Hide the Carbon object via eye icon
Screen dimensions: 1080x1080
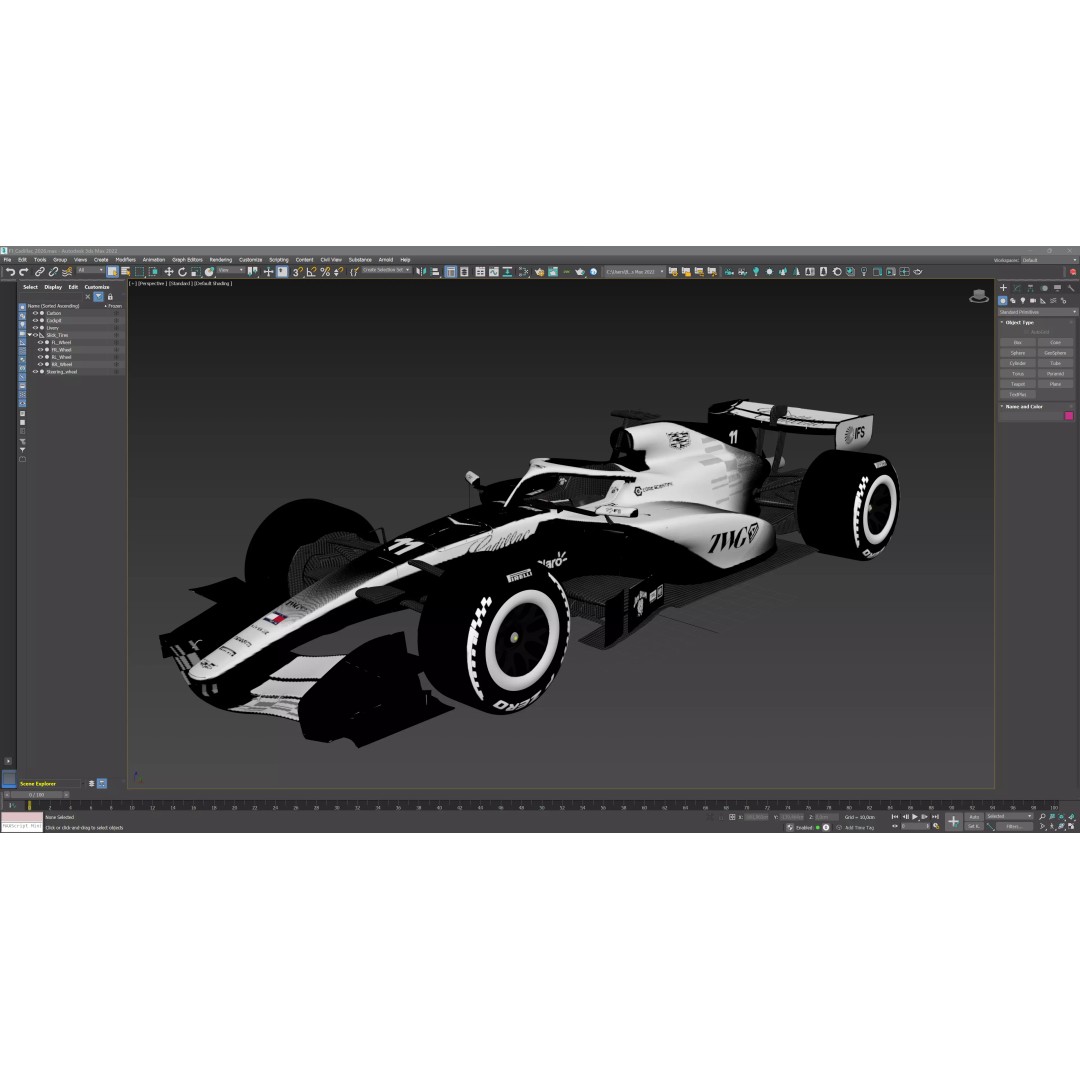pyautogui.click(x=35, y=313)
